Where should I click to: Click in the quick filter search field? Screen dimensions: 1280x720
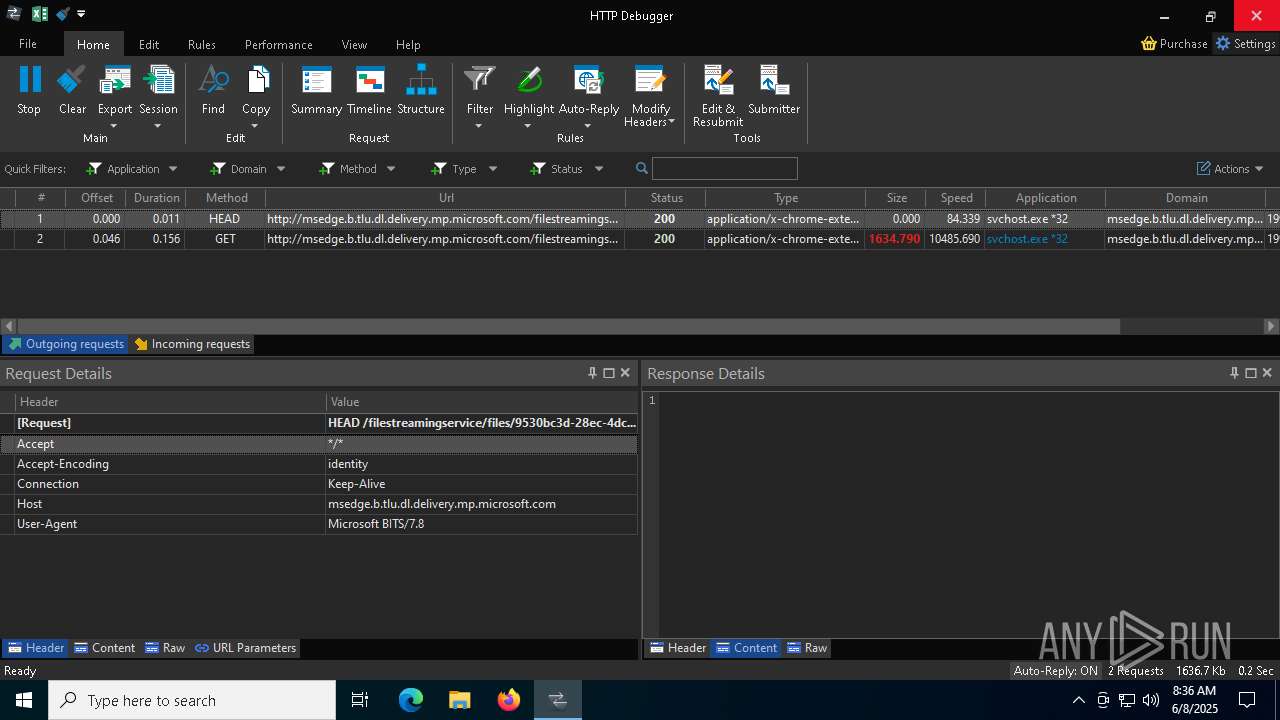pos(724,169)
